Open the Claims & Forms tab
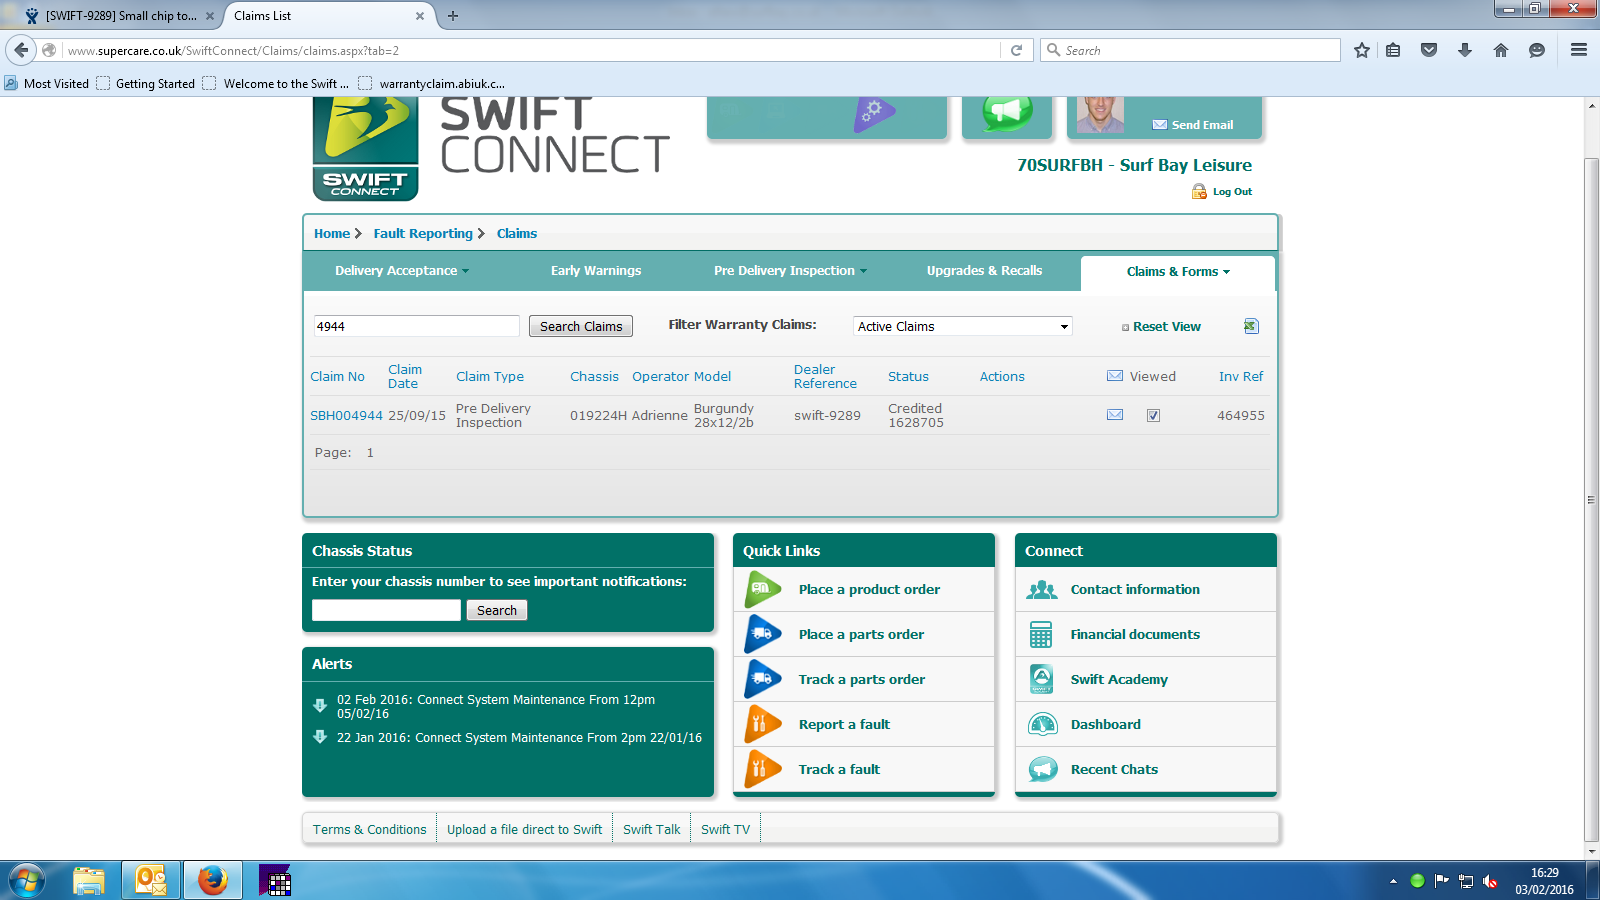The width and height of the screenshot is (1600, 900). click(x=1177, y=272)
